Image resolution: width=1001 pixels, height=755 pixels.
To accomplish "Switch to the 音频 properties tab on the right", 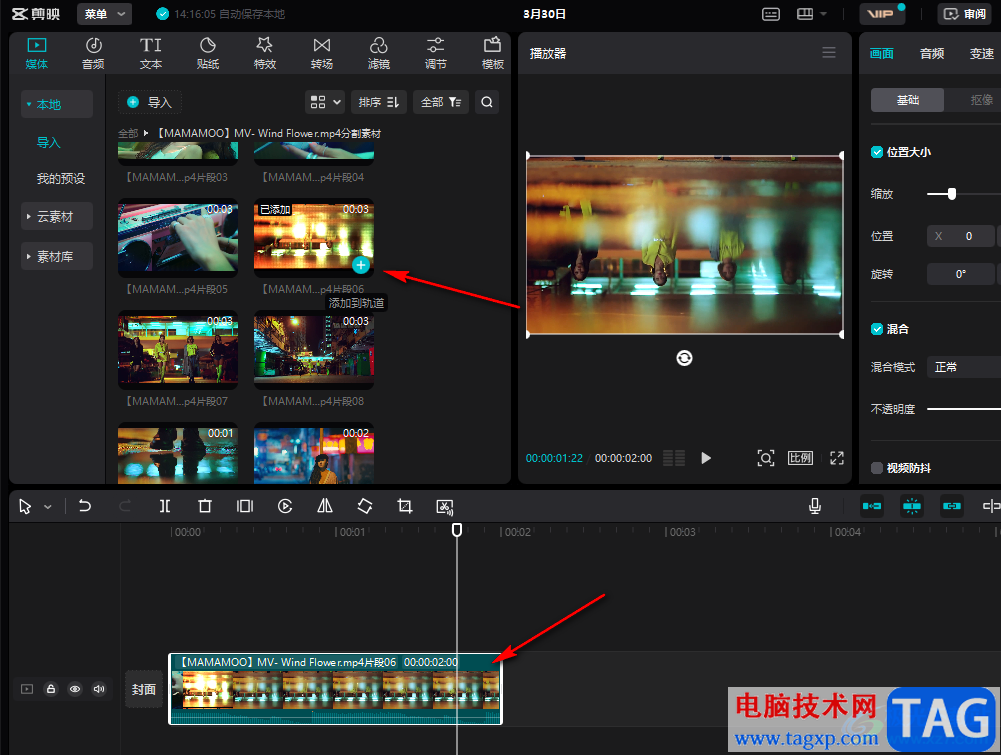I will [931, 54].
